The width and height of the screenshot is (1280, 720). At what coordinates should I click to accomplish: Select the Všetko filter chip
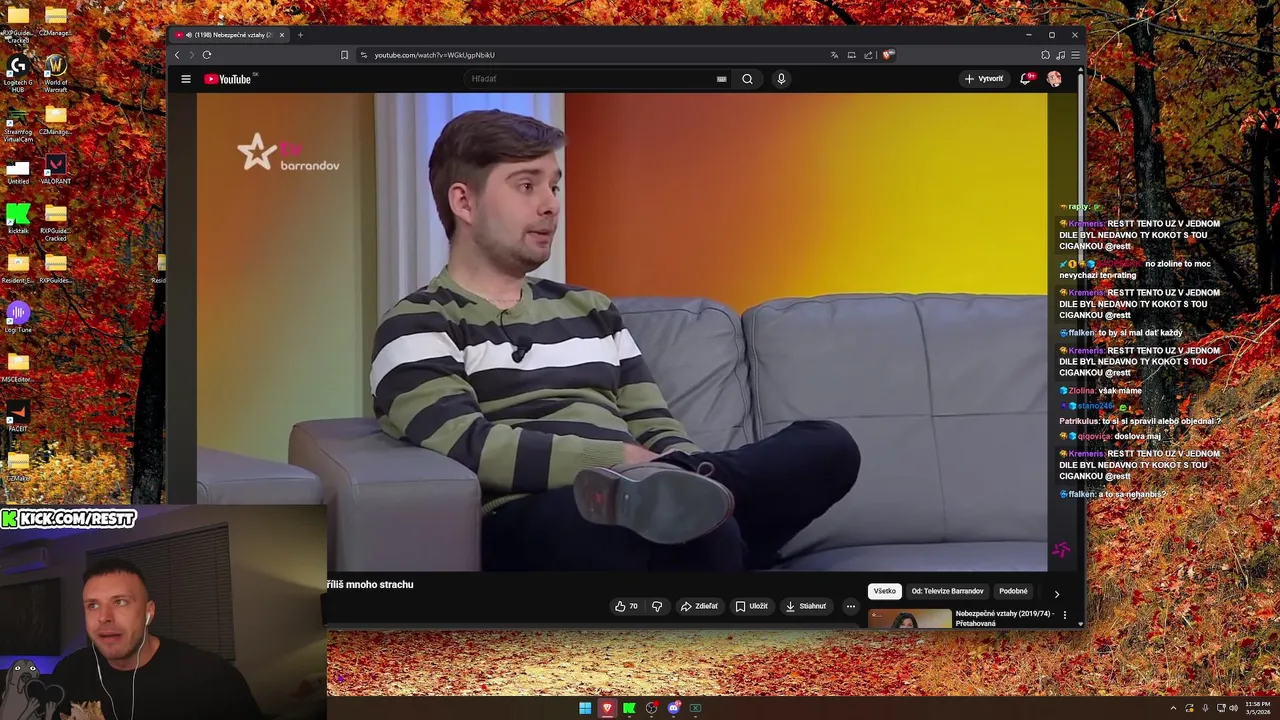point(884,591)
